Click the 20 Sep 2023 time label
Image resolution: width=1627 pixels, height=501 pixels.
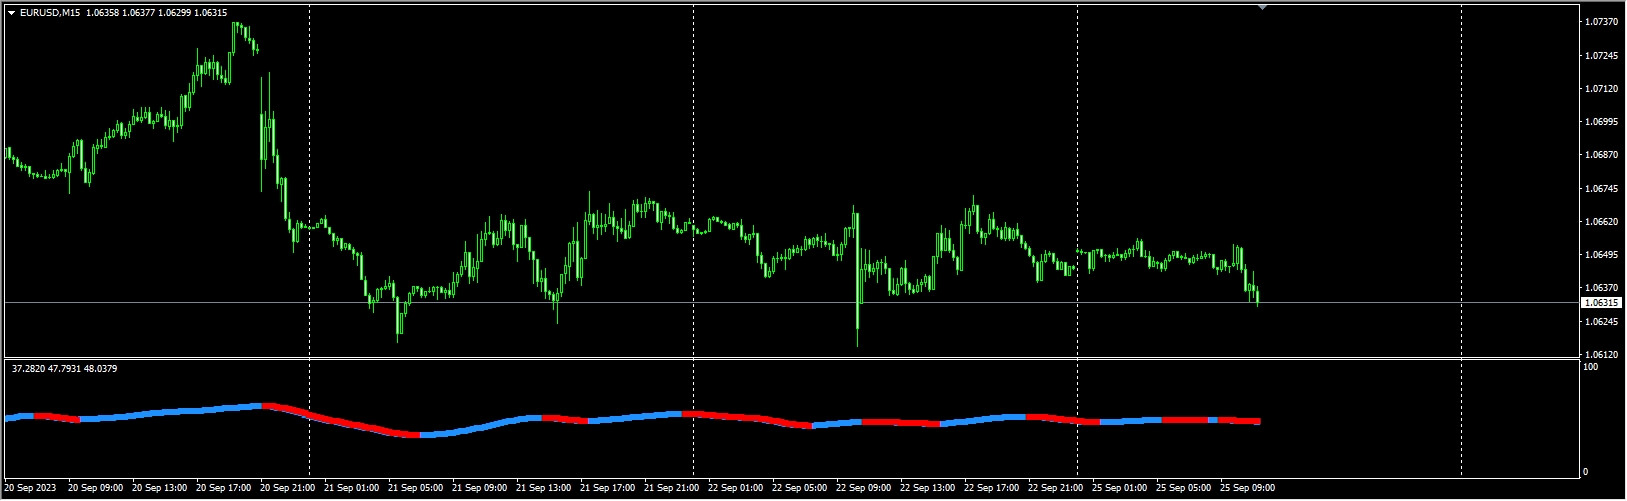30,488
